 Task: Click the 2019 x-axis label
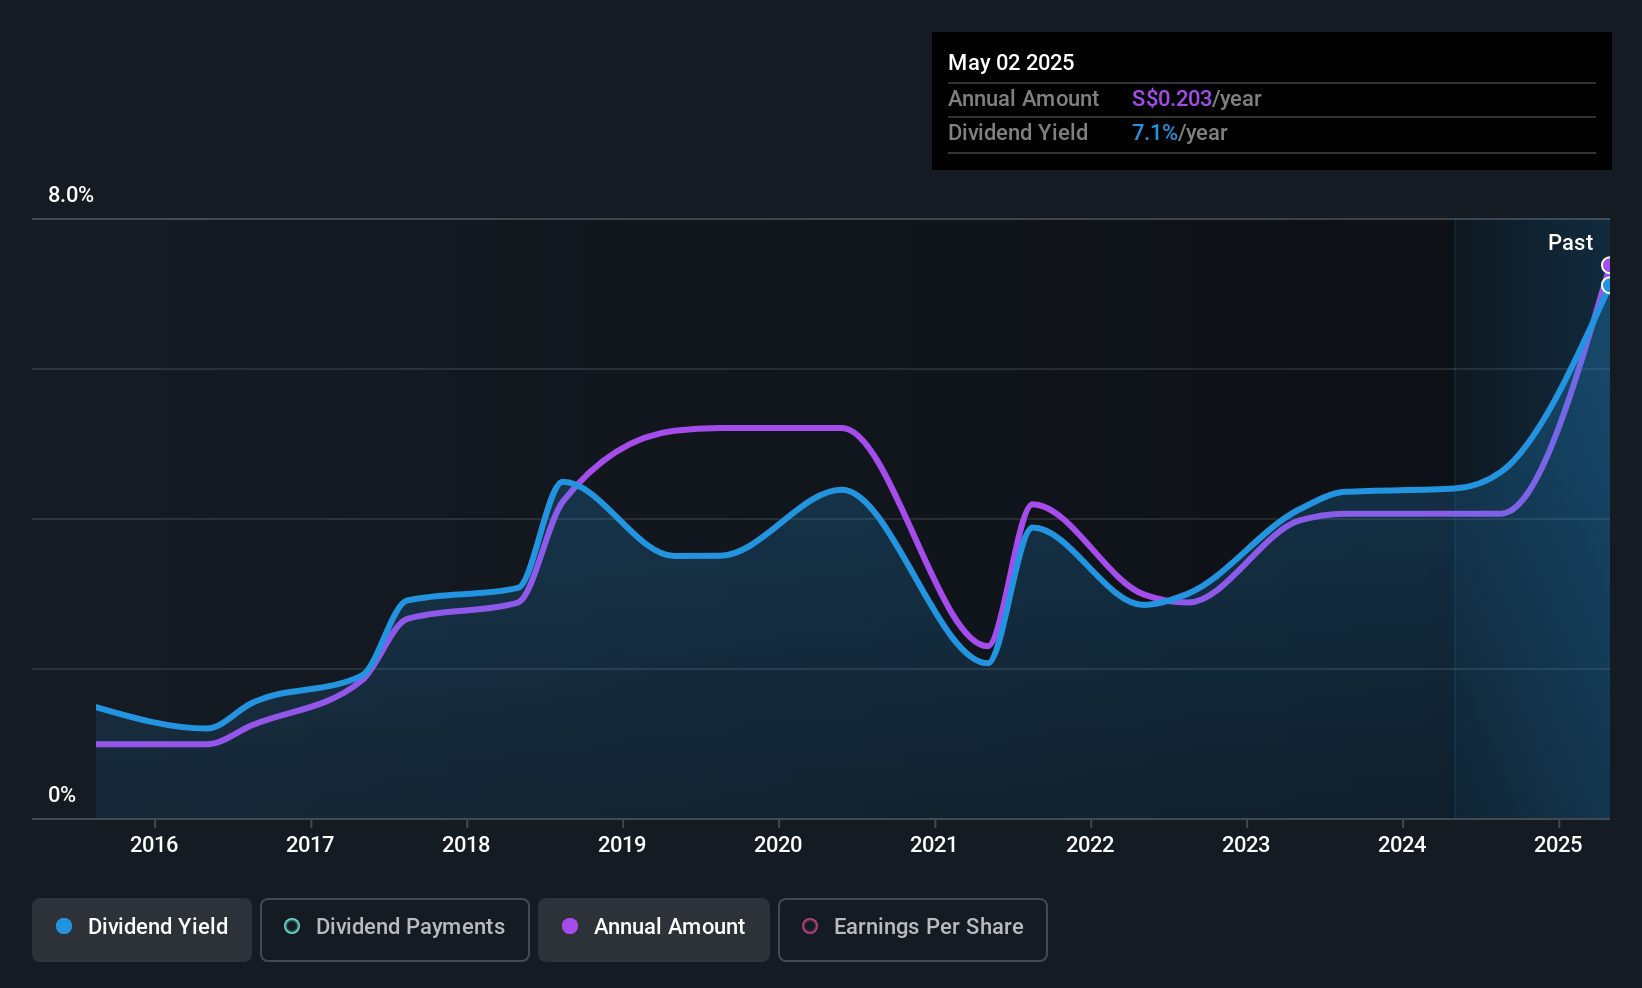[x=622, y=845]
